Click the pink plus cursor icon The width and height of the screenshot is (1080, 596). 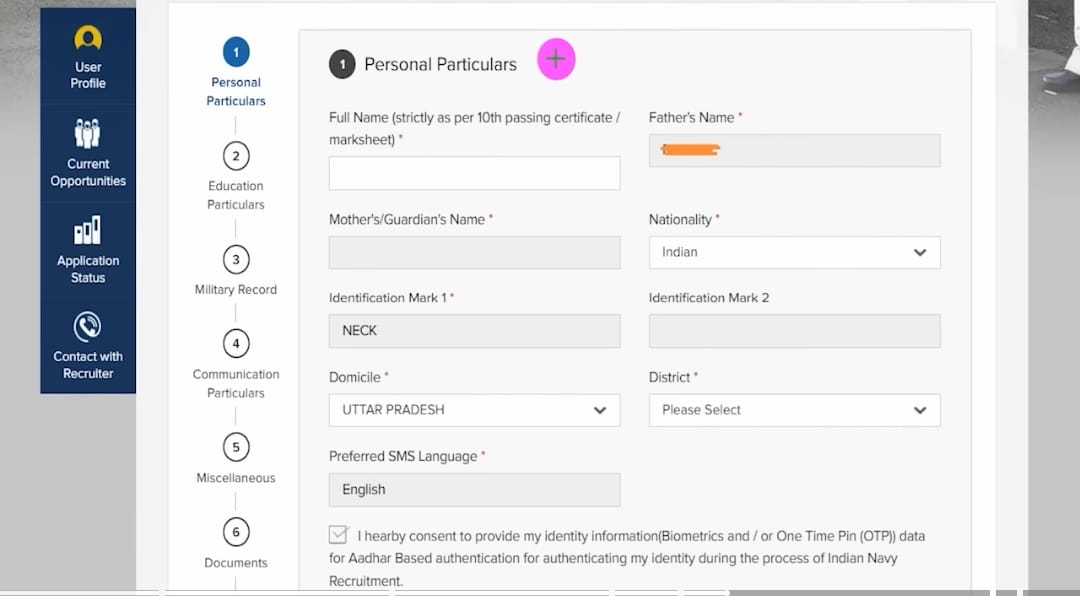[x=556, y=59]
